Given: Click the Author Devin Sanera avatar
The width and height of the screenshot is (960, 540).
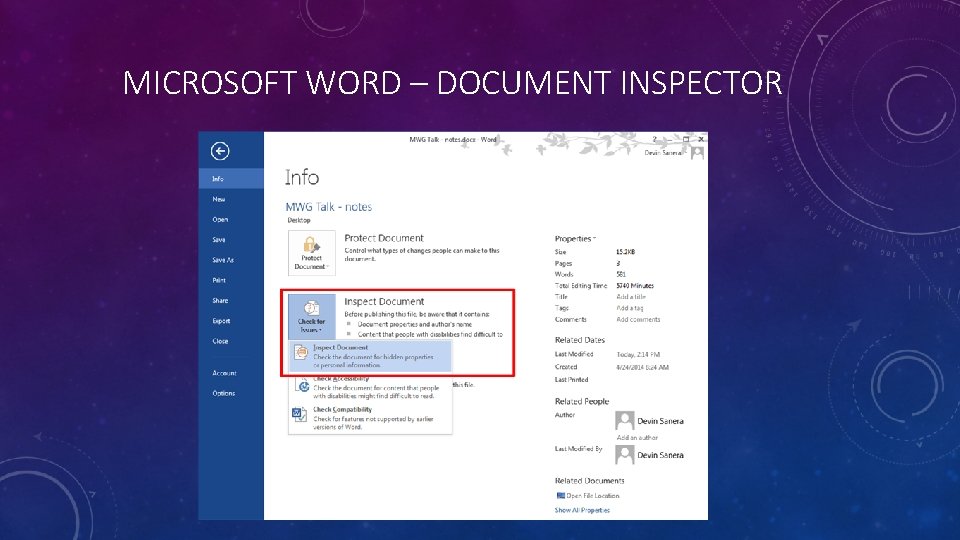Looking at the screenshot, I should (x=624, y=421).
